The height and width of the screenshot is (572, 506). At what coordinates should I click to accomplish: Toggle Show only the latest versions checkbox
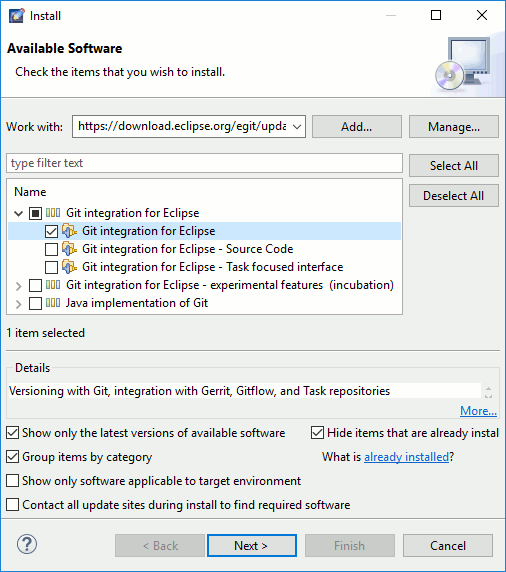[13, 433]
